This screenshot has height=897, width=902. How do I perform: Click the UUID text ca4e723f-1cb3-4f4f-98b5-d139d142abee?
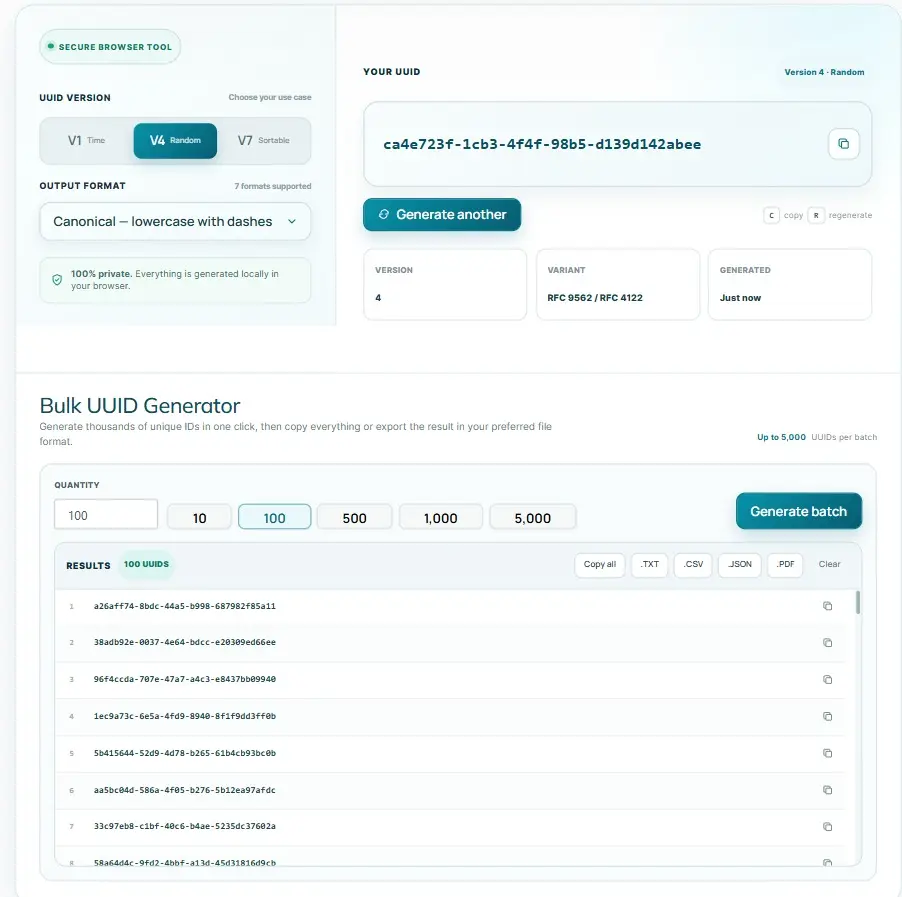[542, 144]
